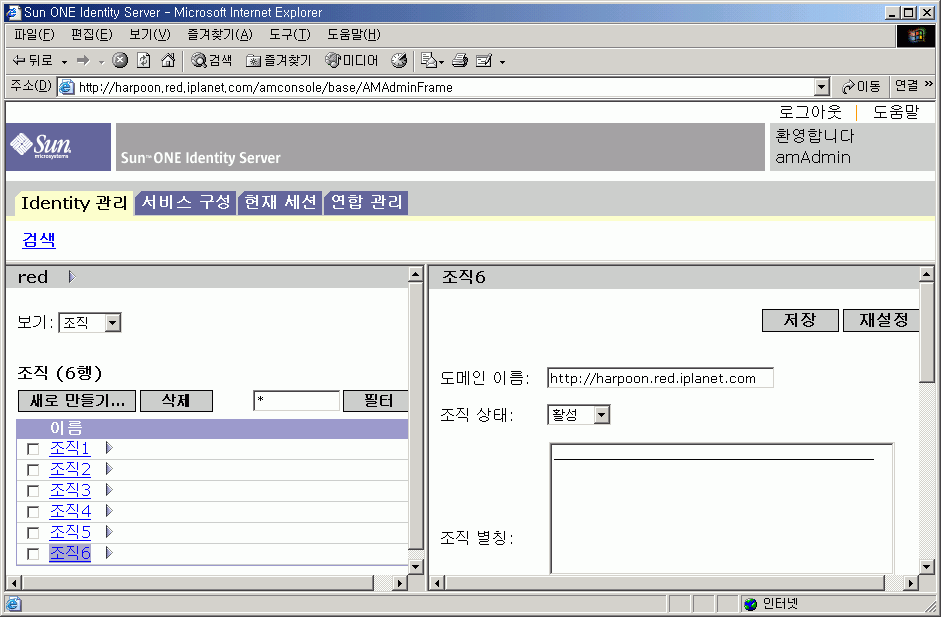Viewport: 941px width, 617px height.
Task: Open the Back button history dropdown arrow
Action: pyautogui.click(x=64, y=61)
